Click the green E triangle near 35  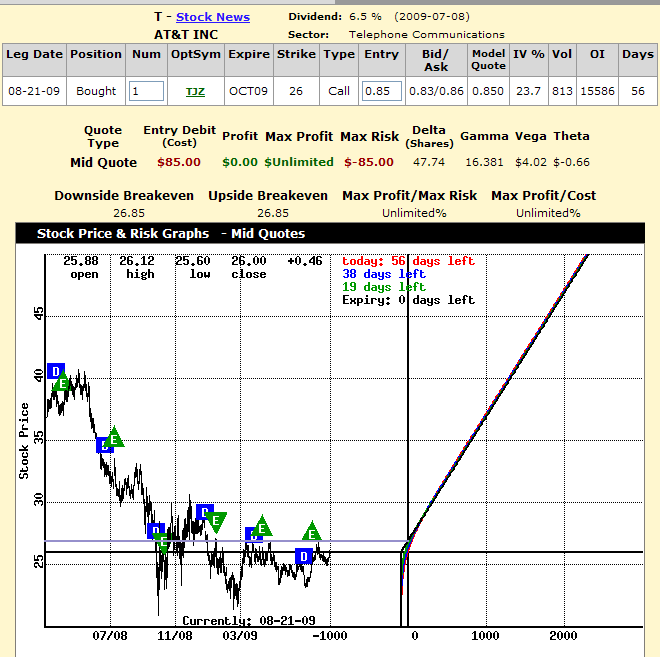point(114,437)
